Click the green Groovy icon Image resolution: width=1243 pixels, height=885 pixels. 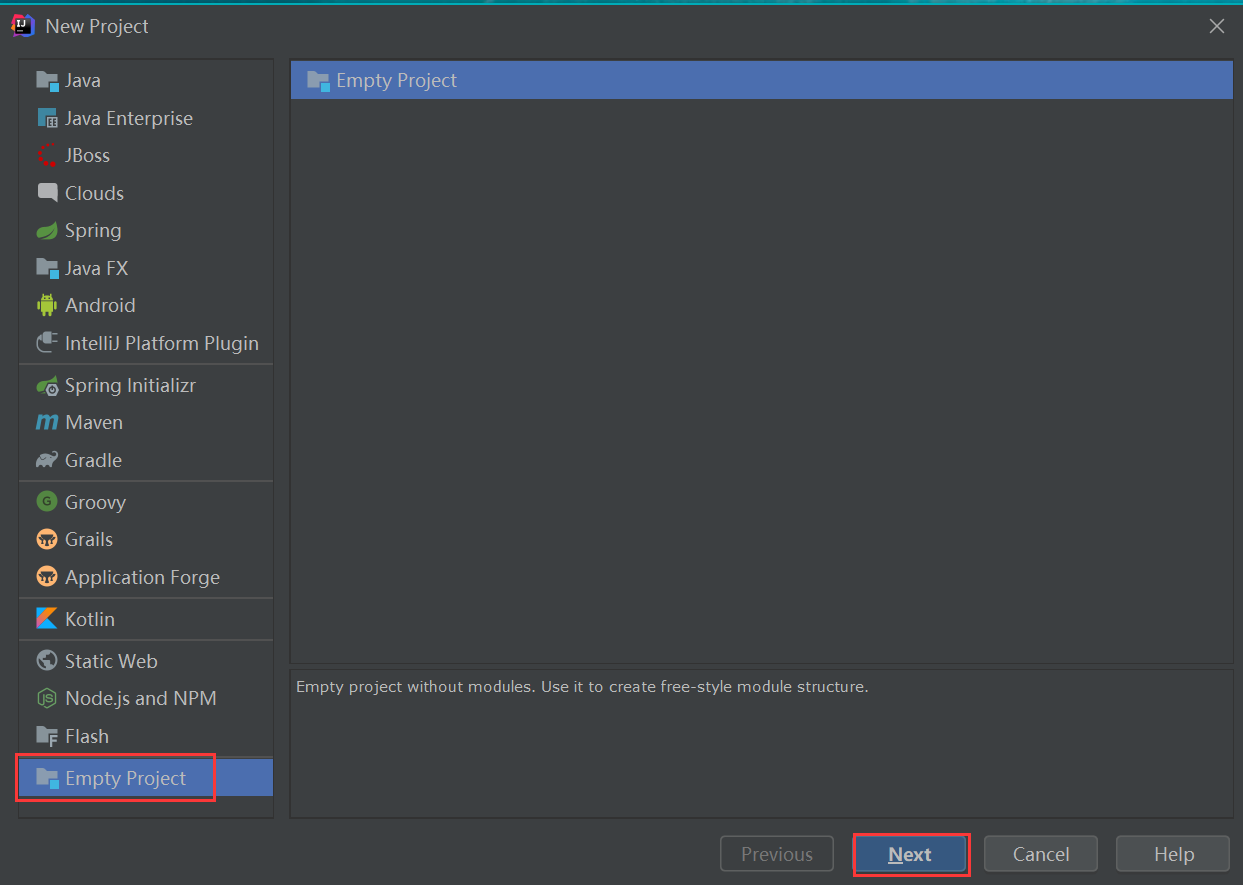(48, 502)
